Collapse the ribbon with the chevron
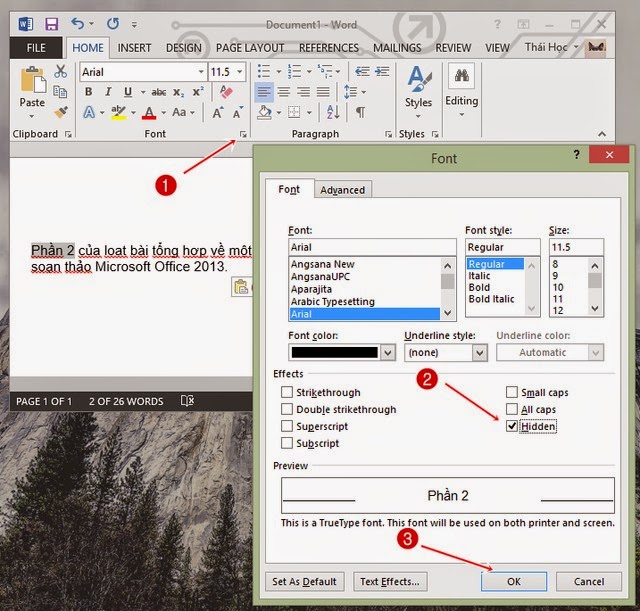This screenshot has height=611, width=640. pos(602,134)
